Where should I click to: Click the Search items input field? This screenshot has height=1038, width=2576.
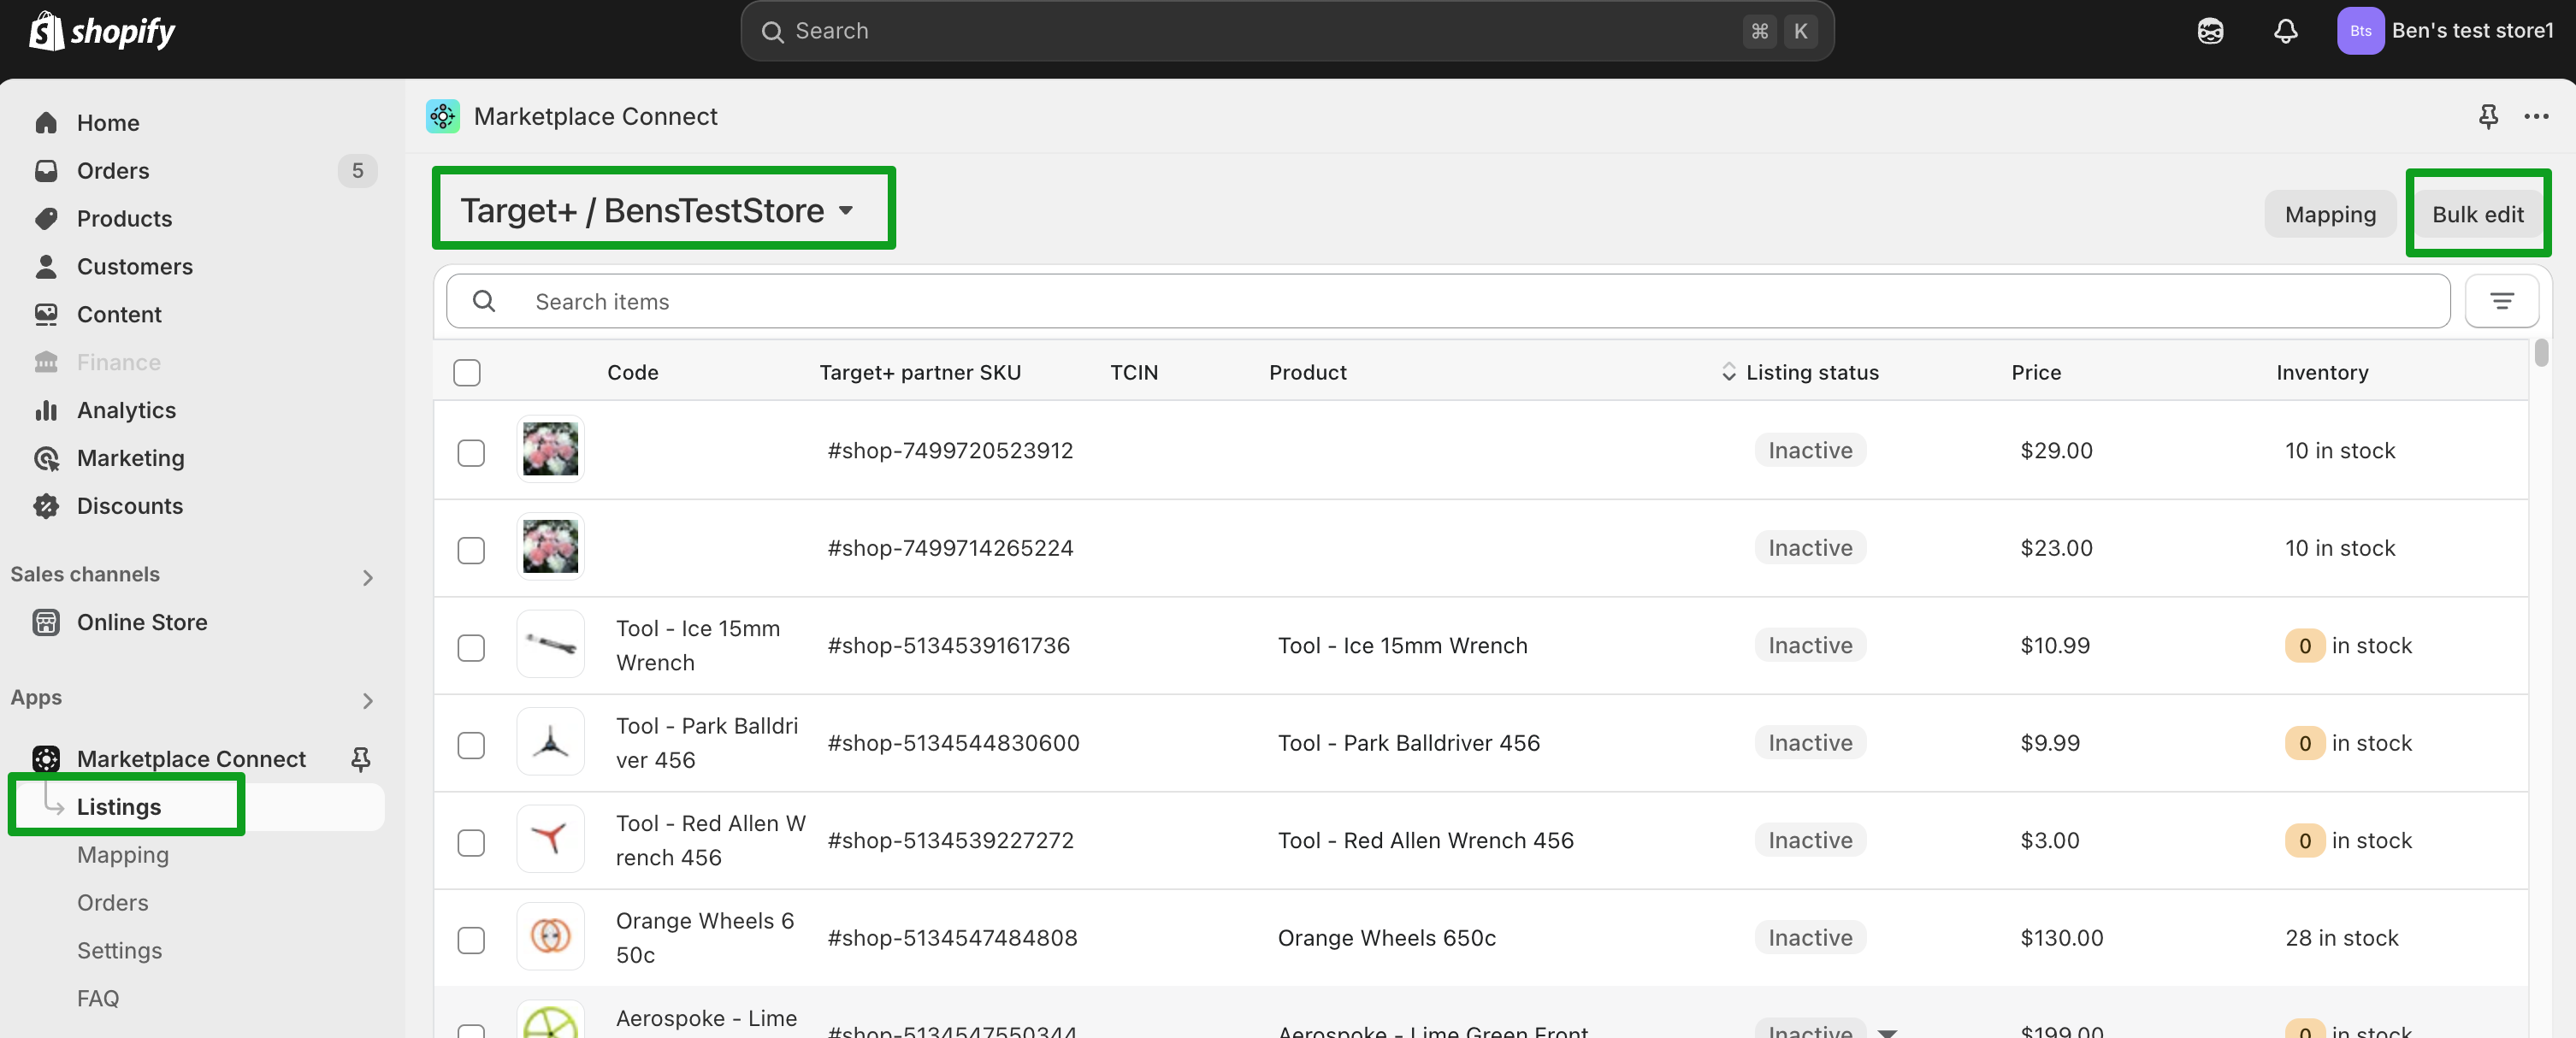click(x=1448, y=301)
